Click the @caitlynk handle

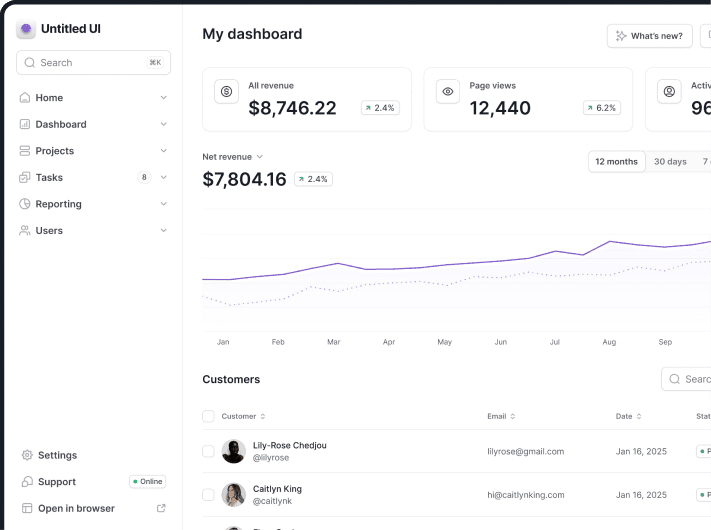point(272,501)
